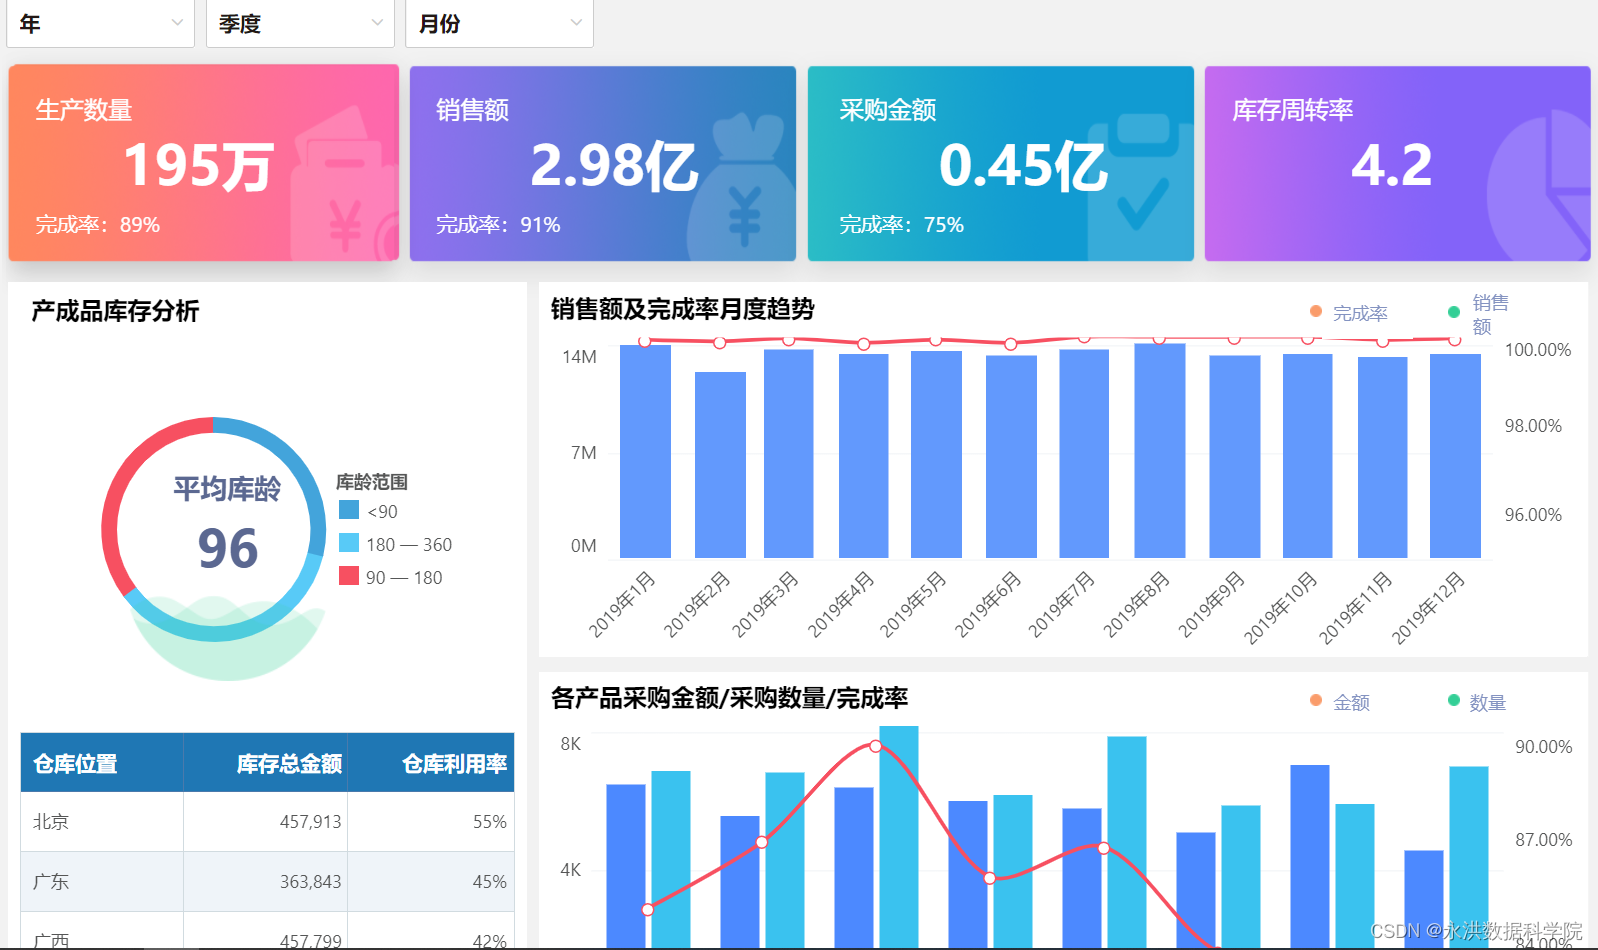Click the 2019年10月 axis label
This screenshot has height=950, width=1598.
click(x=1280, y=607)
